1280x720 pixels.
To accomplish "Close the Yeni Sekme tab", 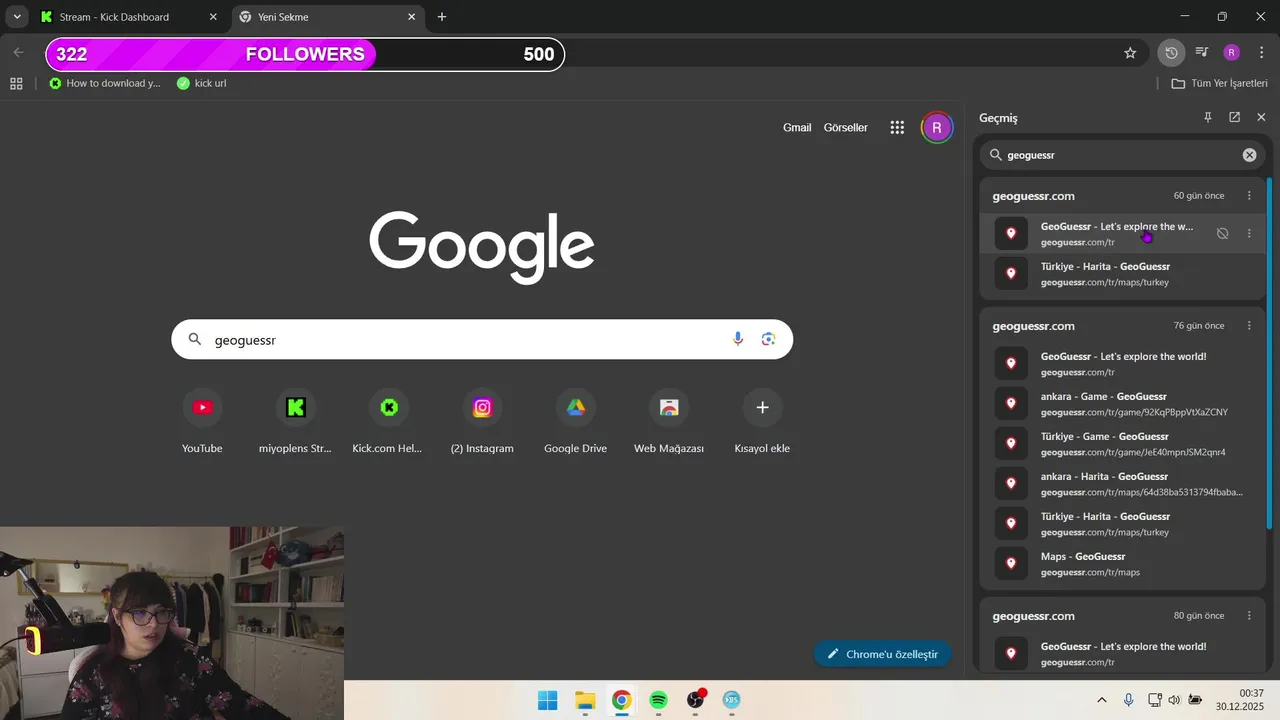I will click(411, 17).
